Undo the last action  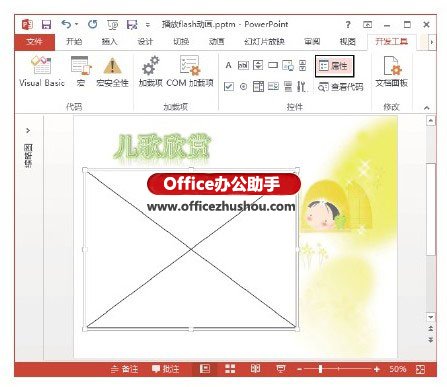pyautogui.click(x=66, y=24)
